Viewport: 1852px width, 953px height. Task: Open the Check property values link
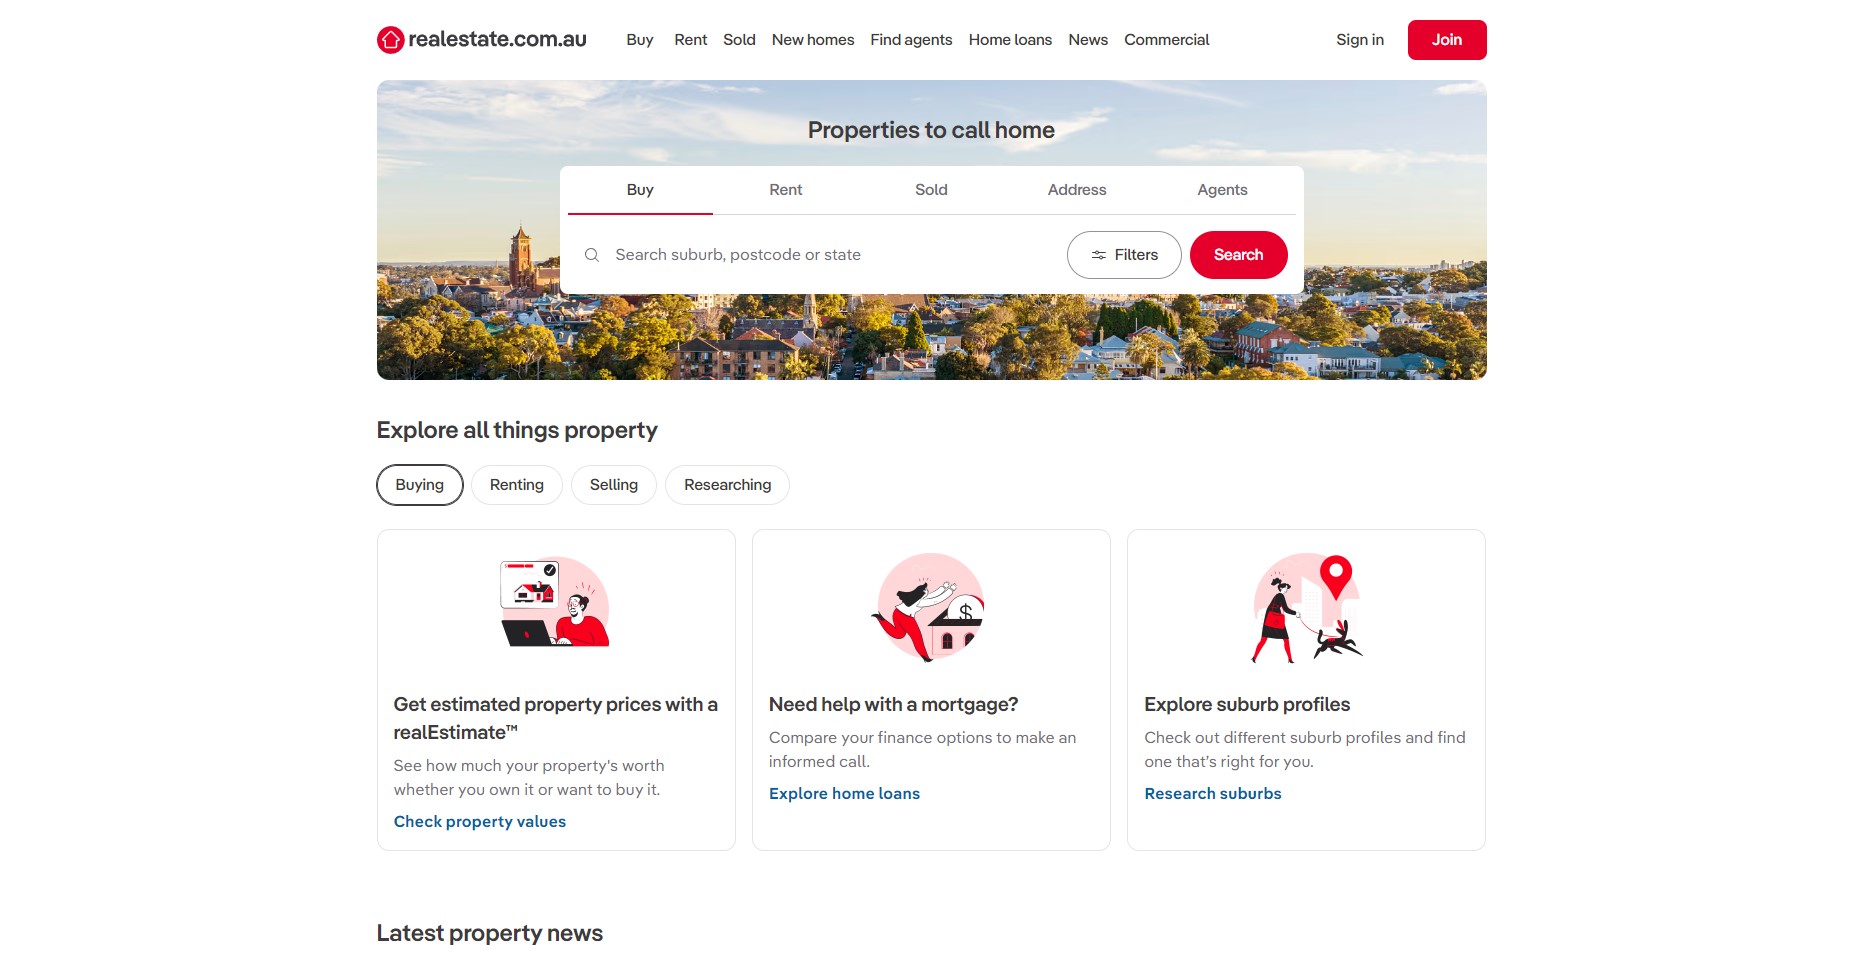(480, 821)
